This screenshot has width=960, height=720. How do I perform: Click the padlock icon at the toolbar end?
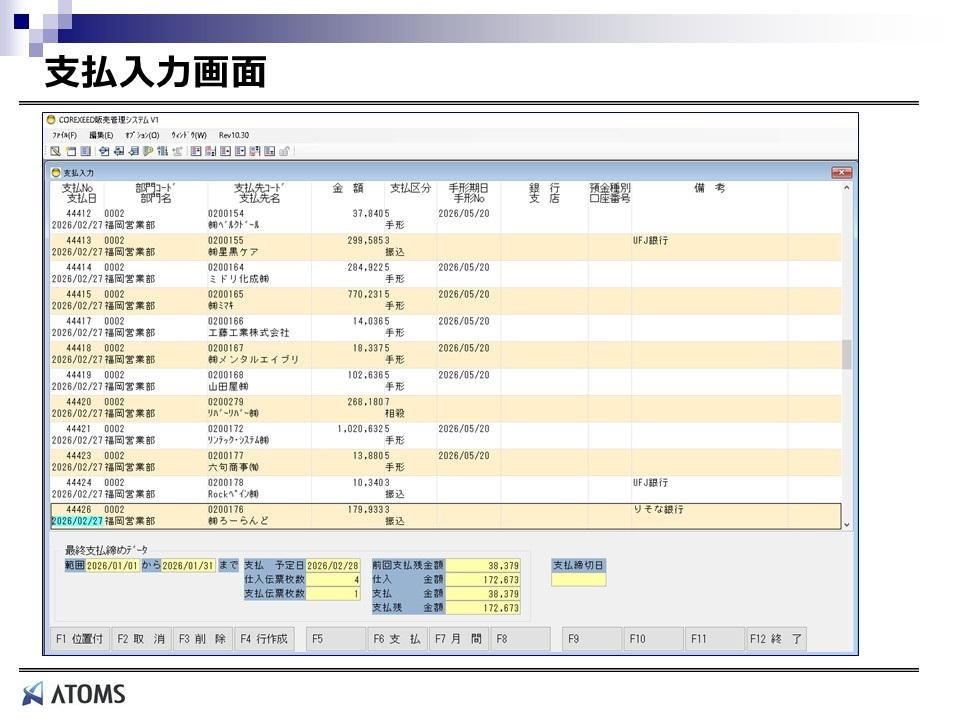click(285, 151)
